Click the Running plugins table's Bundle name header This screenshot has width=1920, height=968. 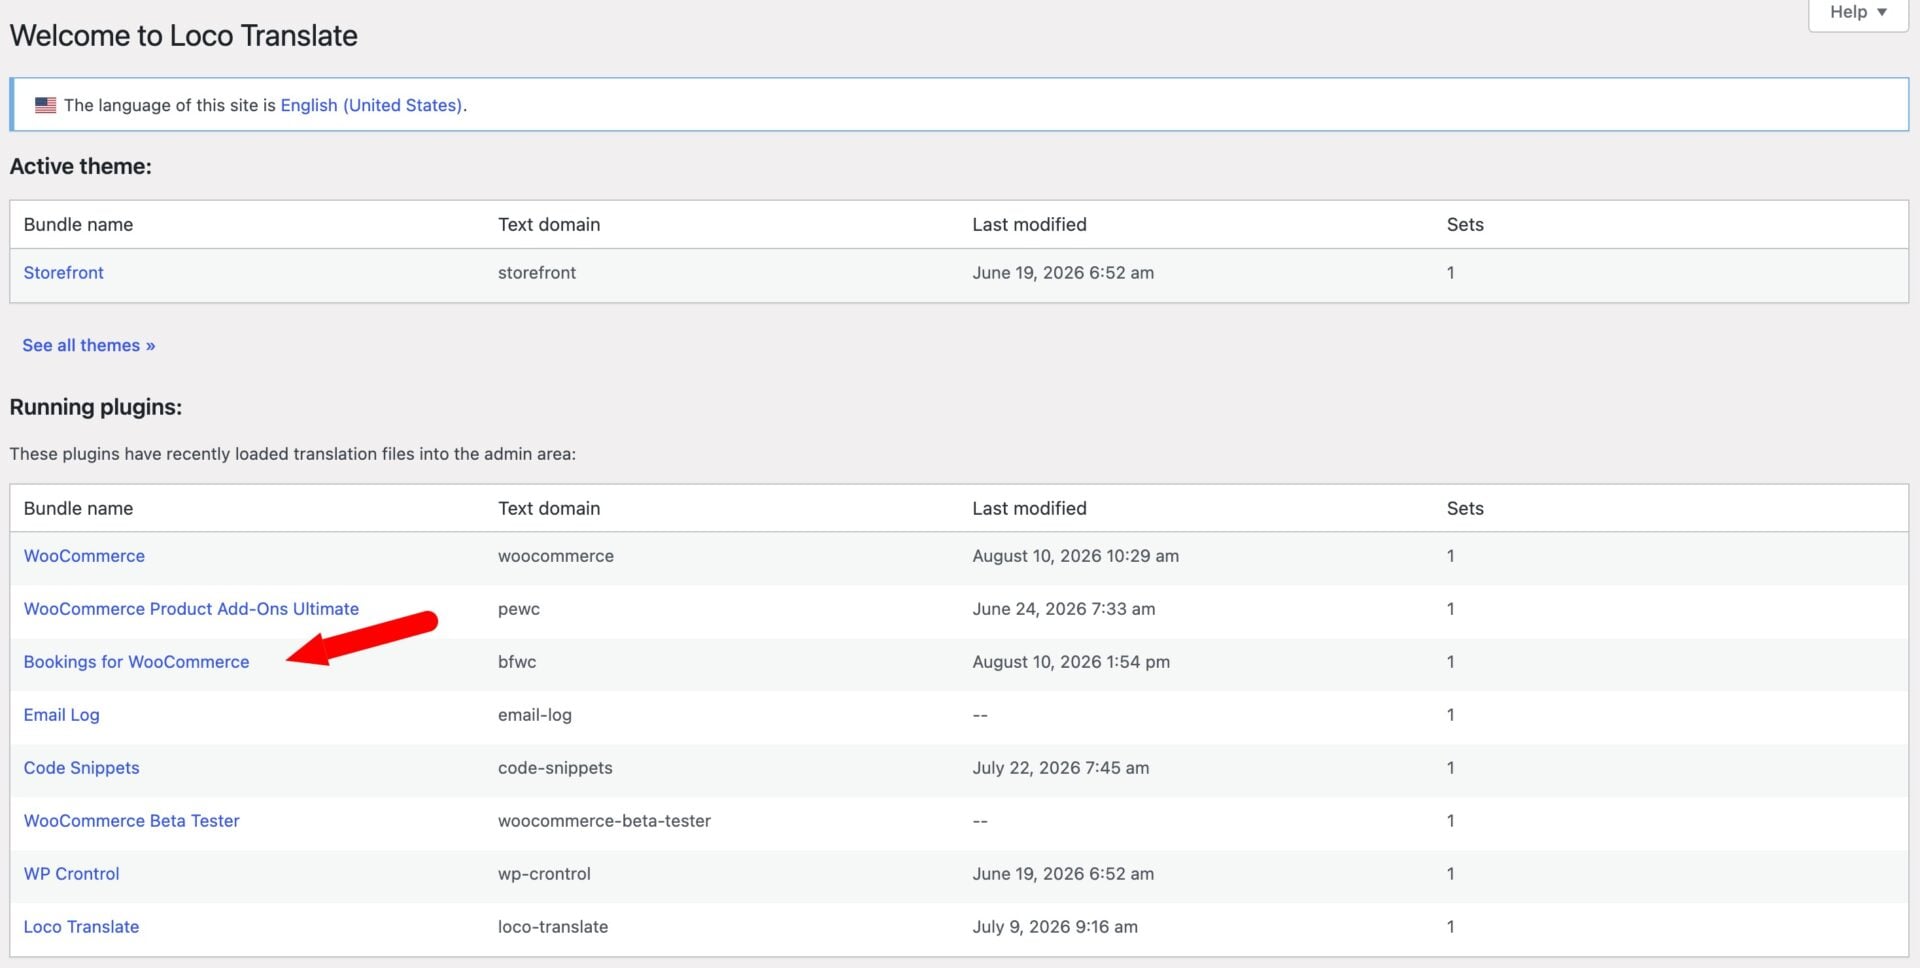[78, 509]
